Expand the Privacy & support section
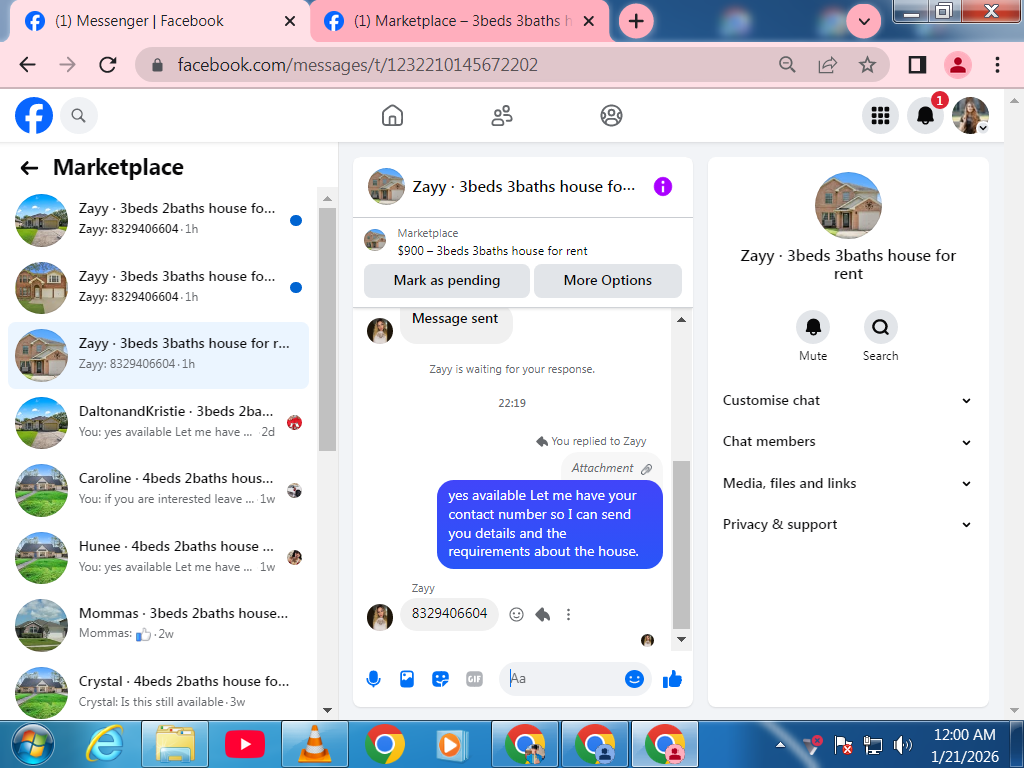 [x=848, y=525]
